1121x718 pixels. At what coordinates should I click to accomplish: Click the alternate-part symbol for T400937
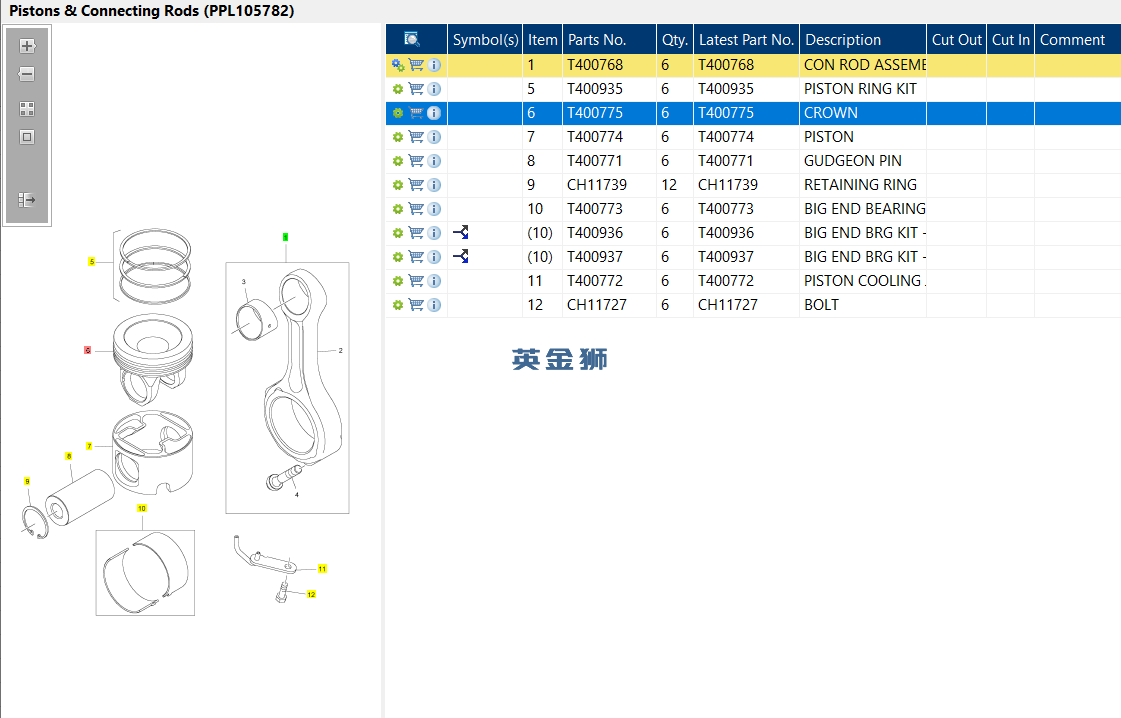coord(461,256)
